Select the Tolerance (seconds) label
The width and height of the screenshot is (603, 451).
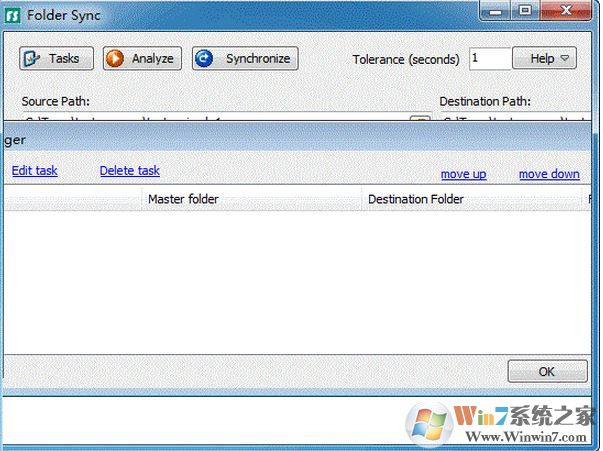click(406, 60)
